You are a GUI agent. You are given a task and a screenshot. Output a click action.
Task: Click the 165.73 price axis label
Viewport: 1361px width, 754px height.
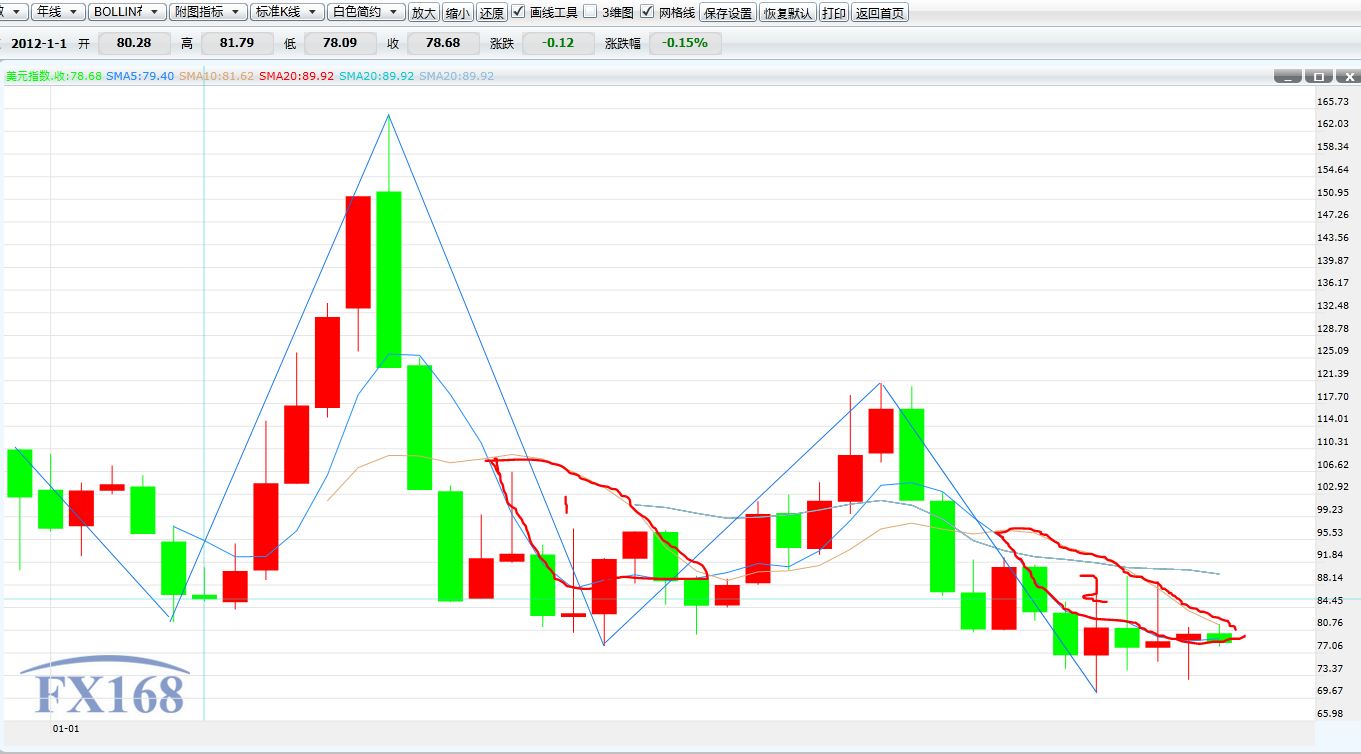tap(1334, 101)
